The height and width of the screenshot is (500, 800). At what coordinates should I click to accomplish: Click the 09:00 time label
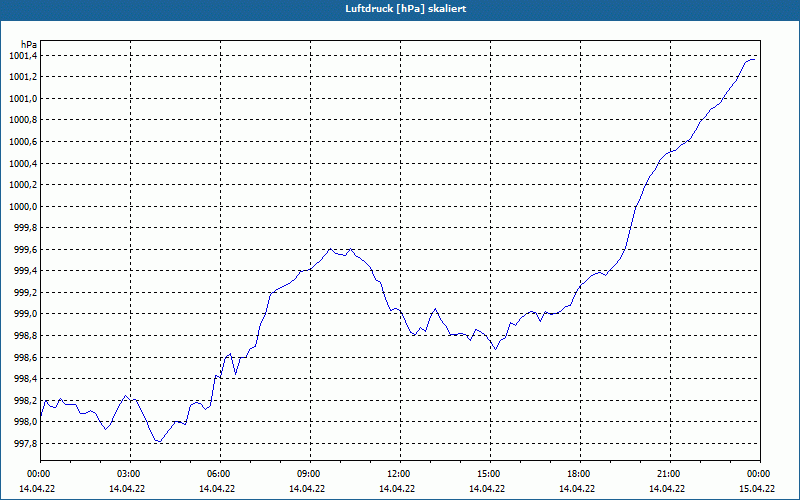click(x=308, y=473)
